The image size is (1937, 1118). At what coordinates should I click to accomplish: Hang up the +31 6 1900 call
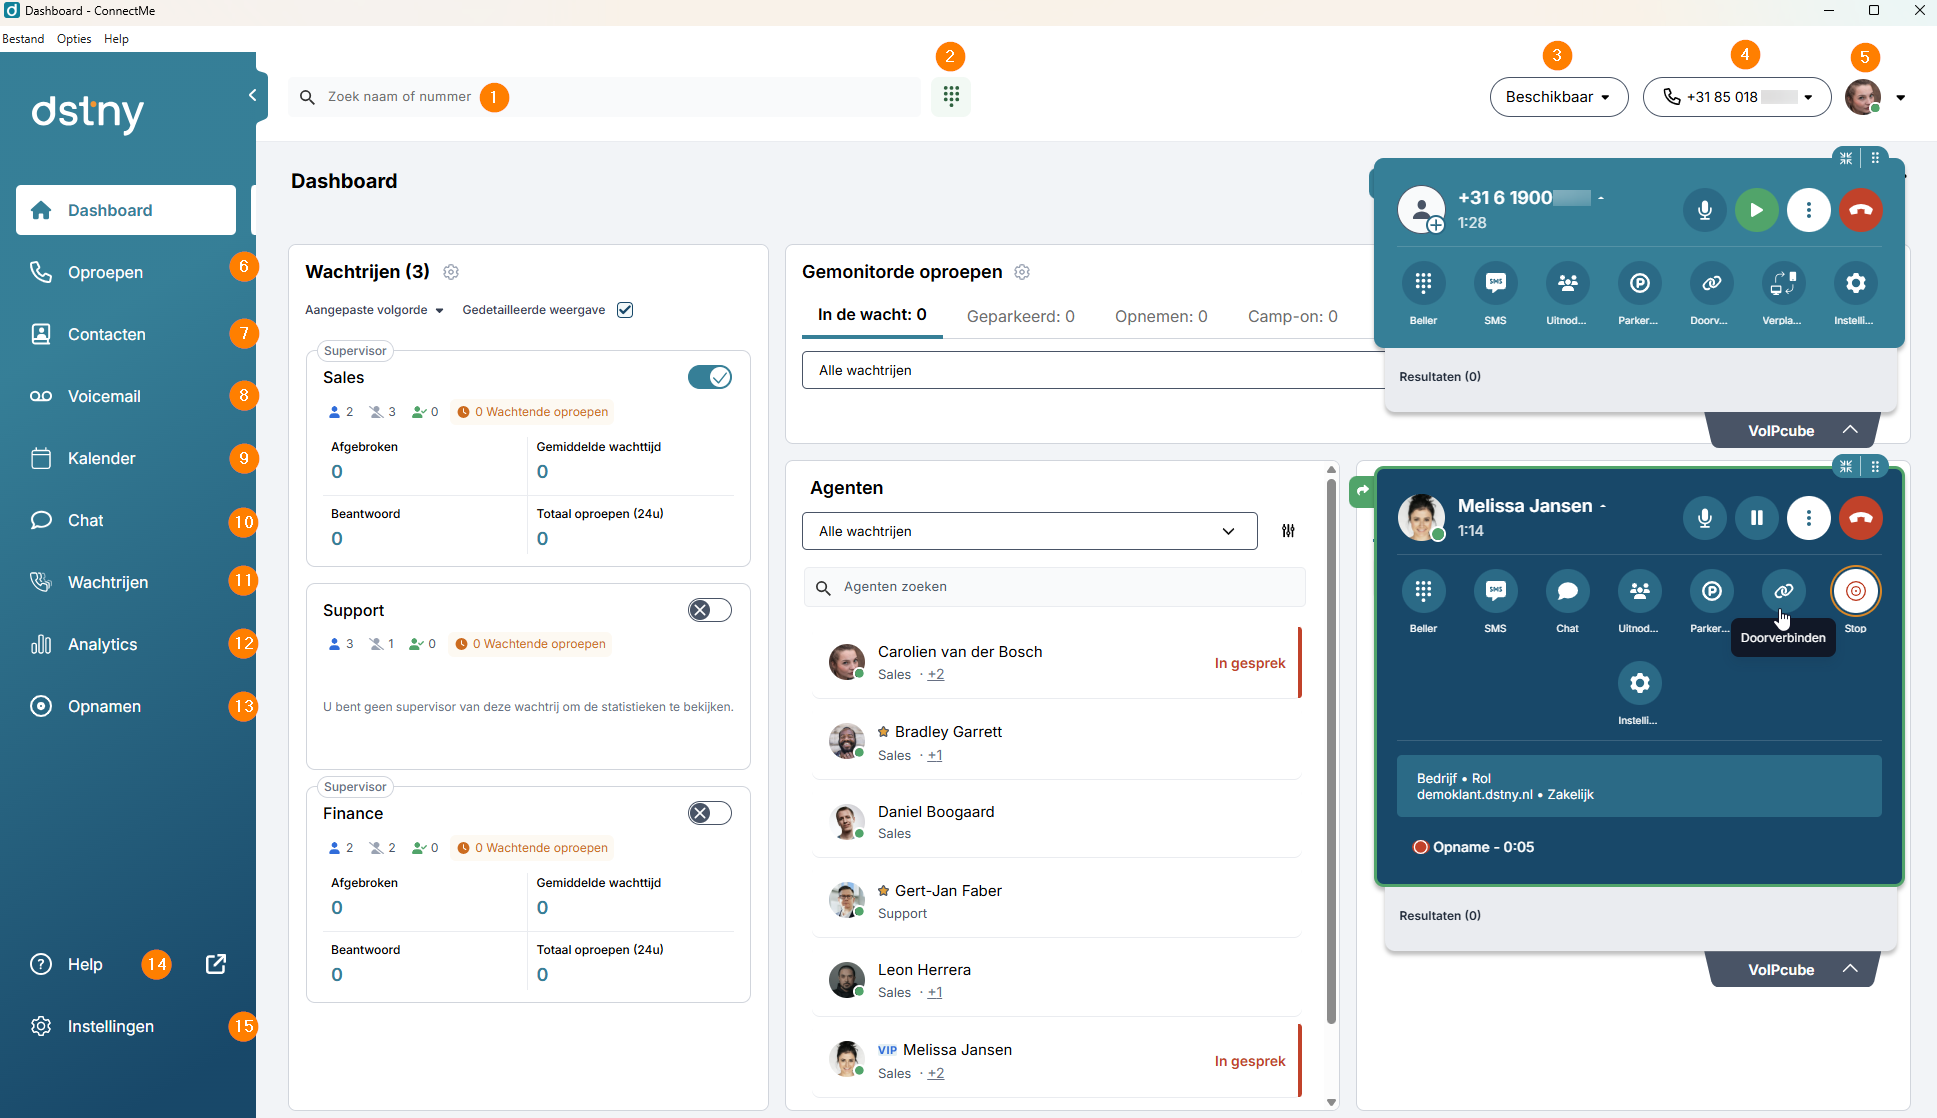(1861, 210)
